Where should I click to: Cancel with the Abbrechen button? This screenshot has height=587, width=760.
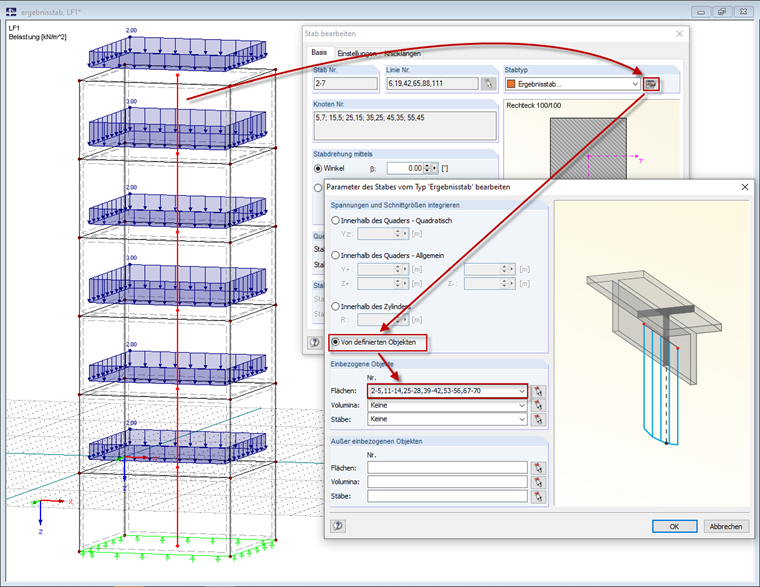(x=726, y=526)
